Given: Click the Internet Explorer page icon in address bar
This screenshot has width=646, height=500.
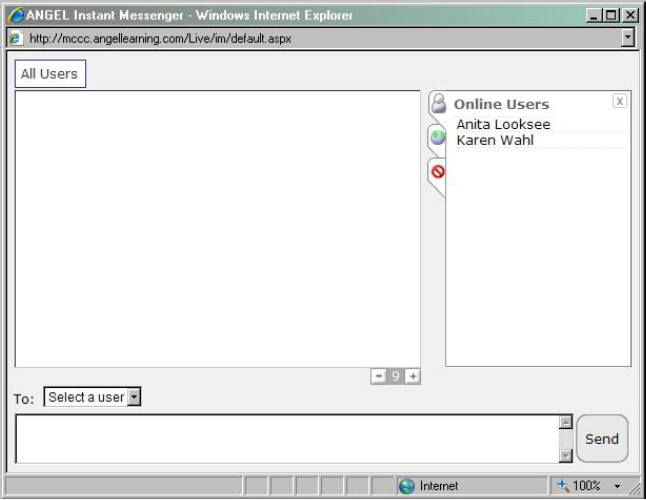Looking at the screenshot, I should tap(16, 37).
